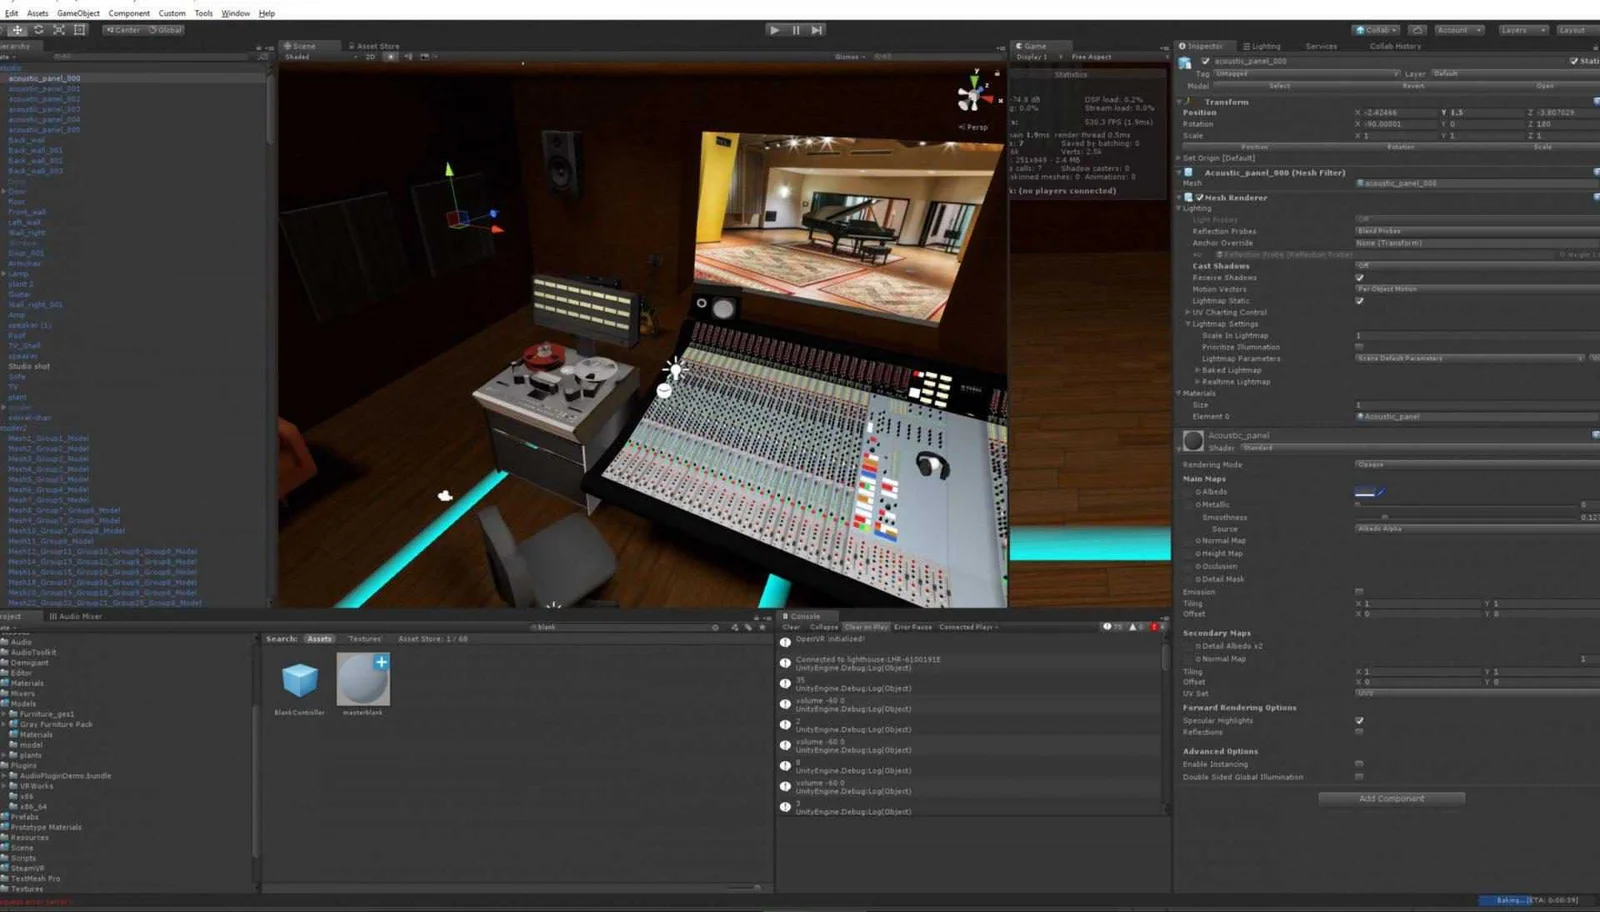Image resolution: width=1600 pixels, height=912 pixels.
Task: Select the Rect transform tool
Action: click(x=80, y=30)
